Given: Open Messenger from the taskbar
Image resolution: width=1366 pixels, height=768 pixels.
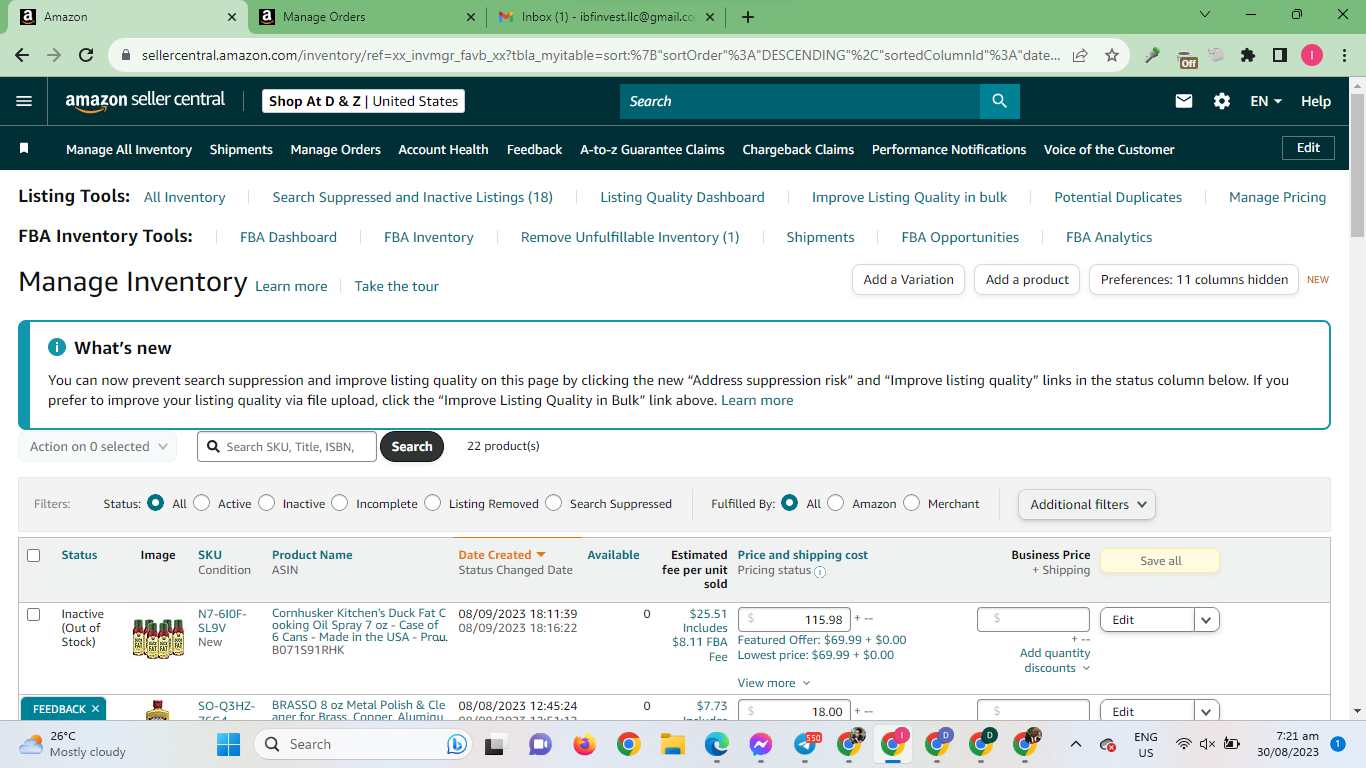Looking at the screenshot, I should tap(760, 744).
